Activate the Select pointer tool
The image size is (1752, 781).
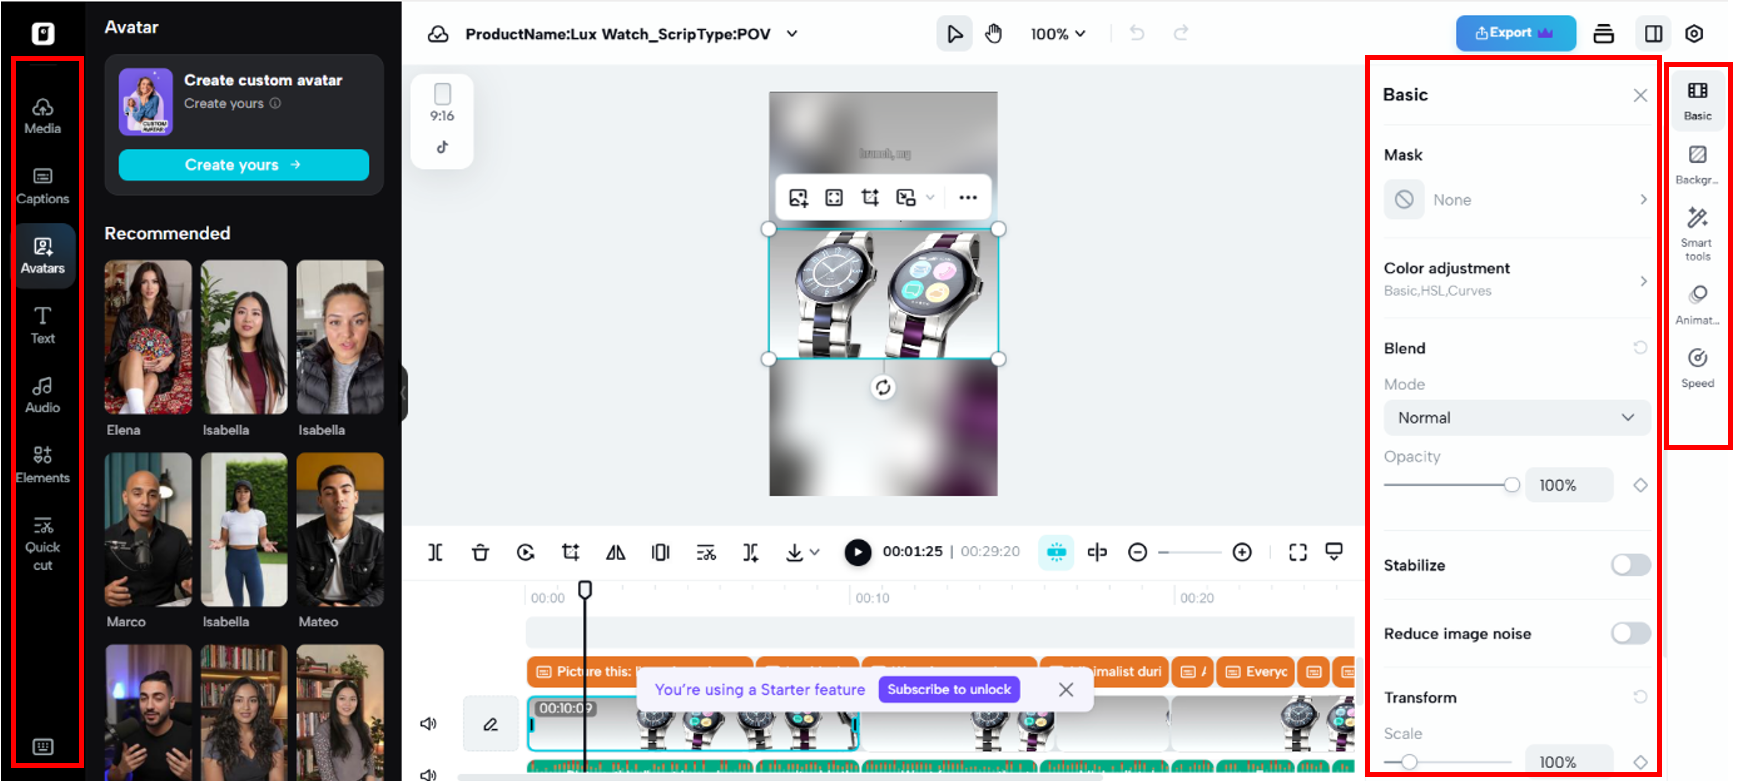click(x=954, y=34)
